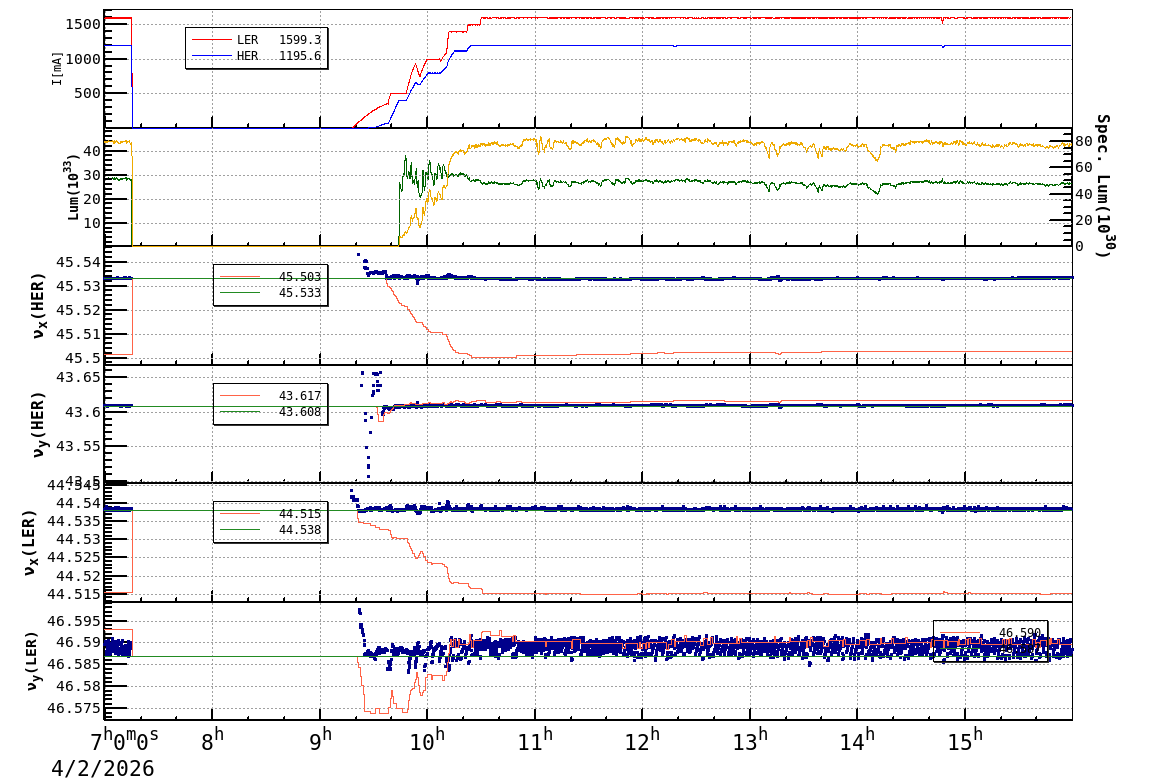
Task: Select the νx(LER) axis label
Action: pos(29,543)
